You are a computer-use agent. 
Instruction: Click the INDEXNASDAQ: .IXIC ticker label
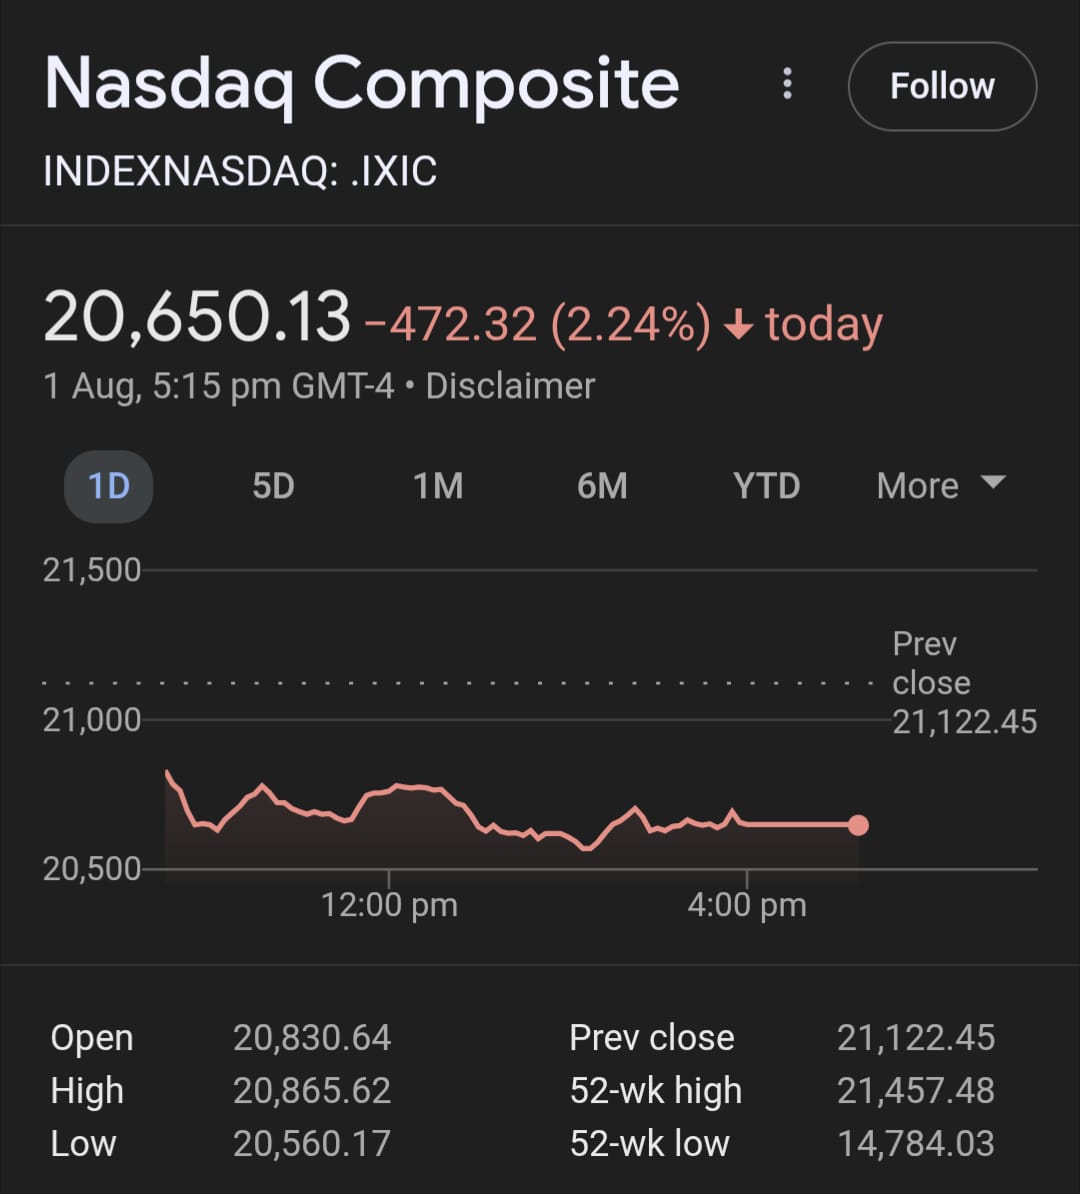click(x=240, y=172)
